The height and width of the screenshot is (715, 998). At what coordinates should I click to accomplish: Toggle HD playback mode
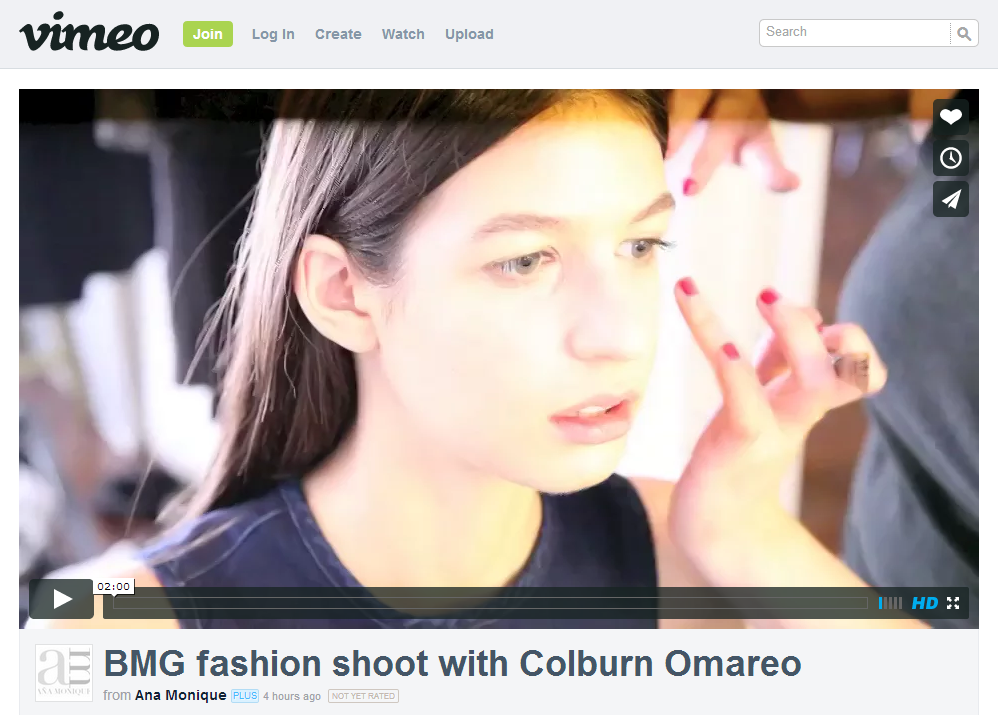click(923, 602)
